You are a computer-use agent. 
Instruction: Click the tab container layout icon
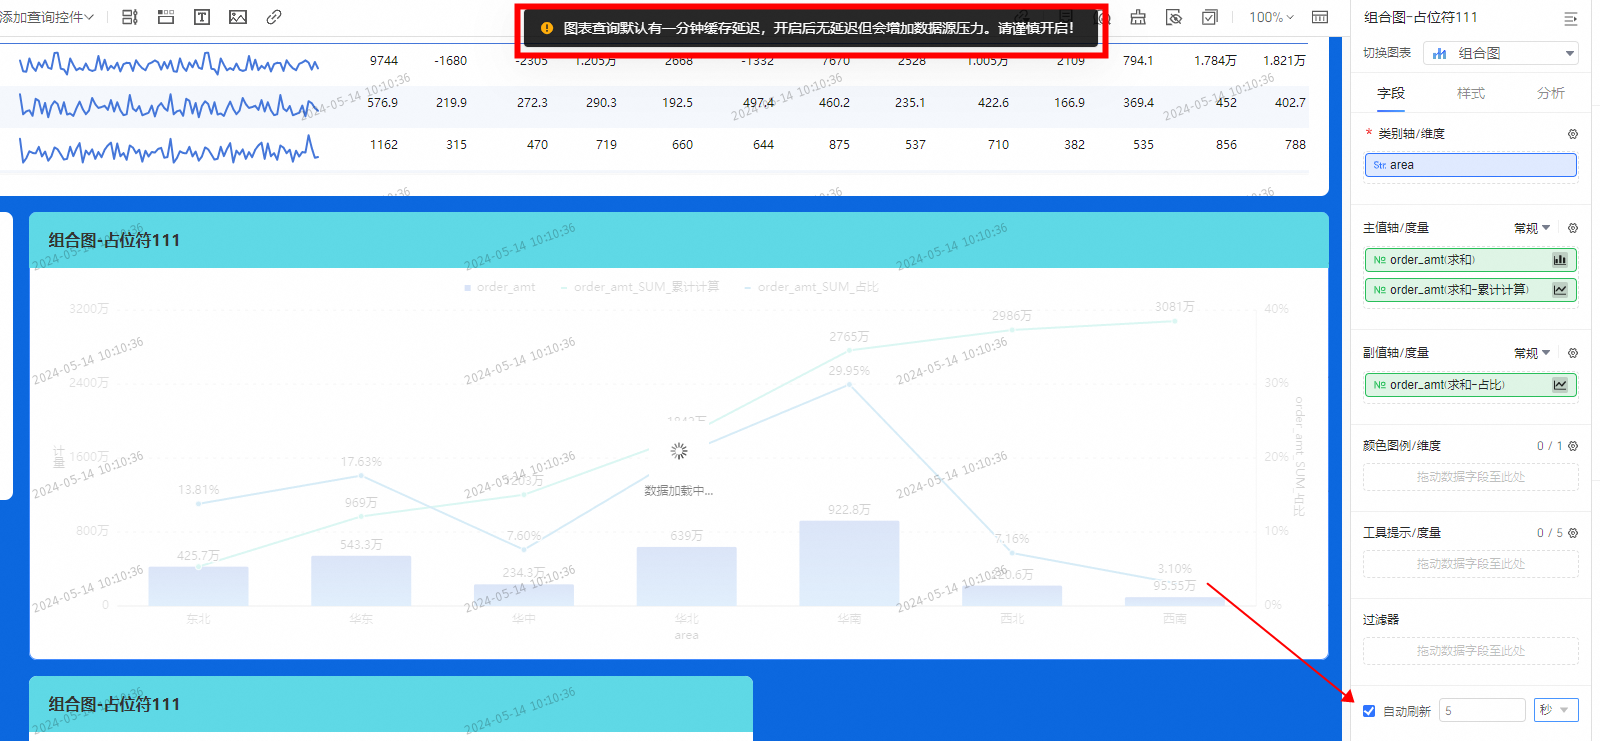point(166,17)
